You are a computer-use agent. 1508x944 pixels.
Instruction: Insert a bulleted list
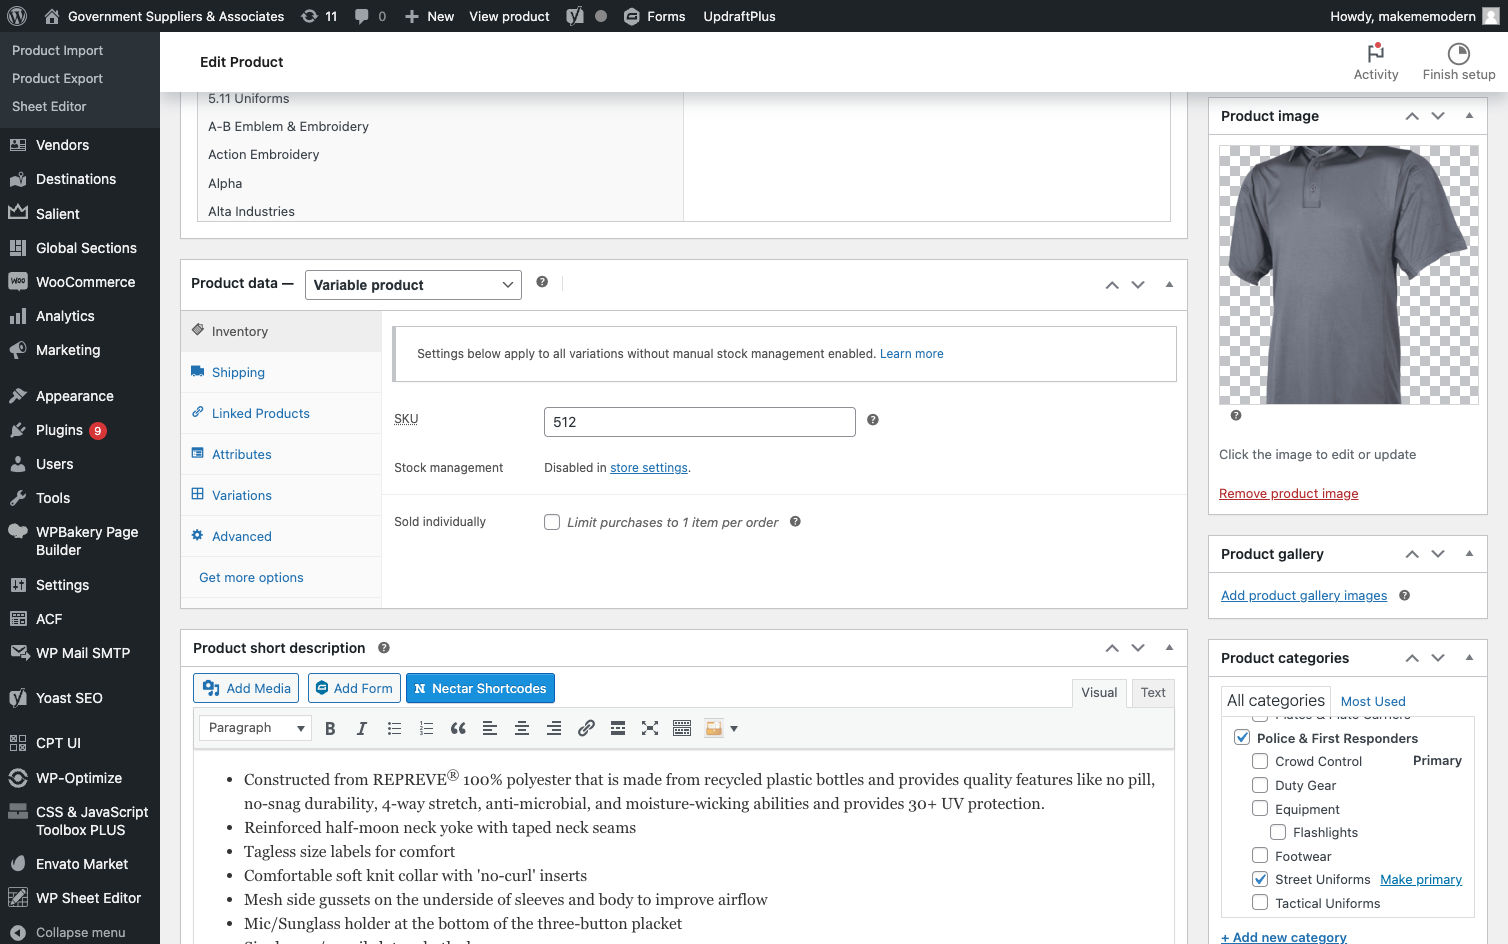tap(394, 729)
